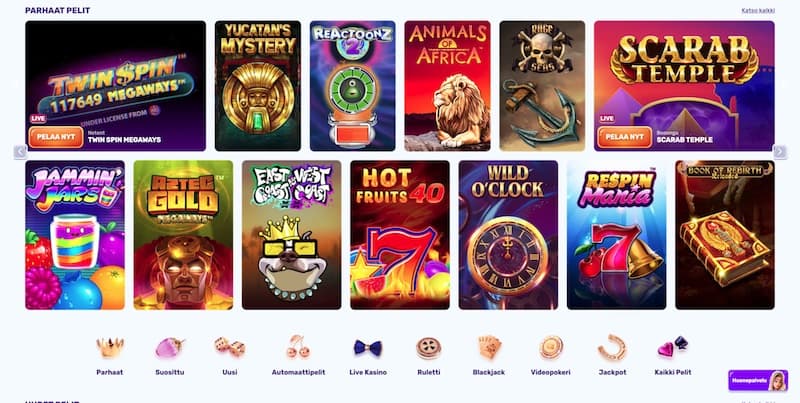Select the Suosittu pink gem icon
800x403 pixels.
click(170, 348)
